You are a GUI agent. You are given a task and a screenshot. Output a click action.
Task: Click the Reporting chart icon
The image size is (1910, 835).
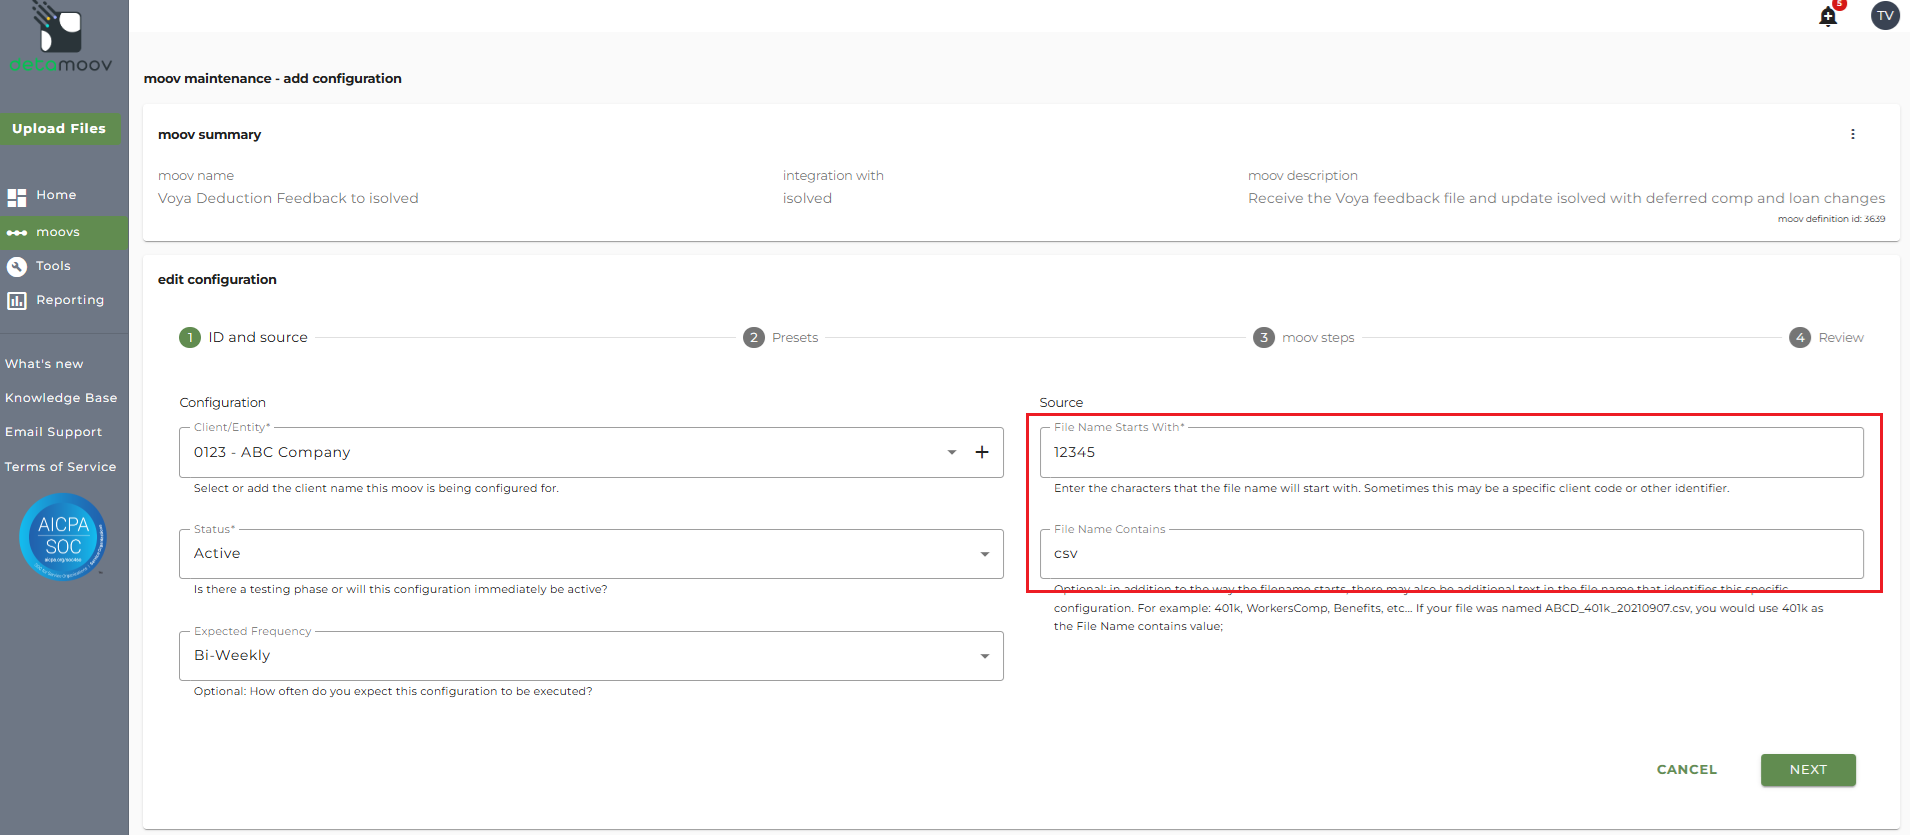(17, 300)
